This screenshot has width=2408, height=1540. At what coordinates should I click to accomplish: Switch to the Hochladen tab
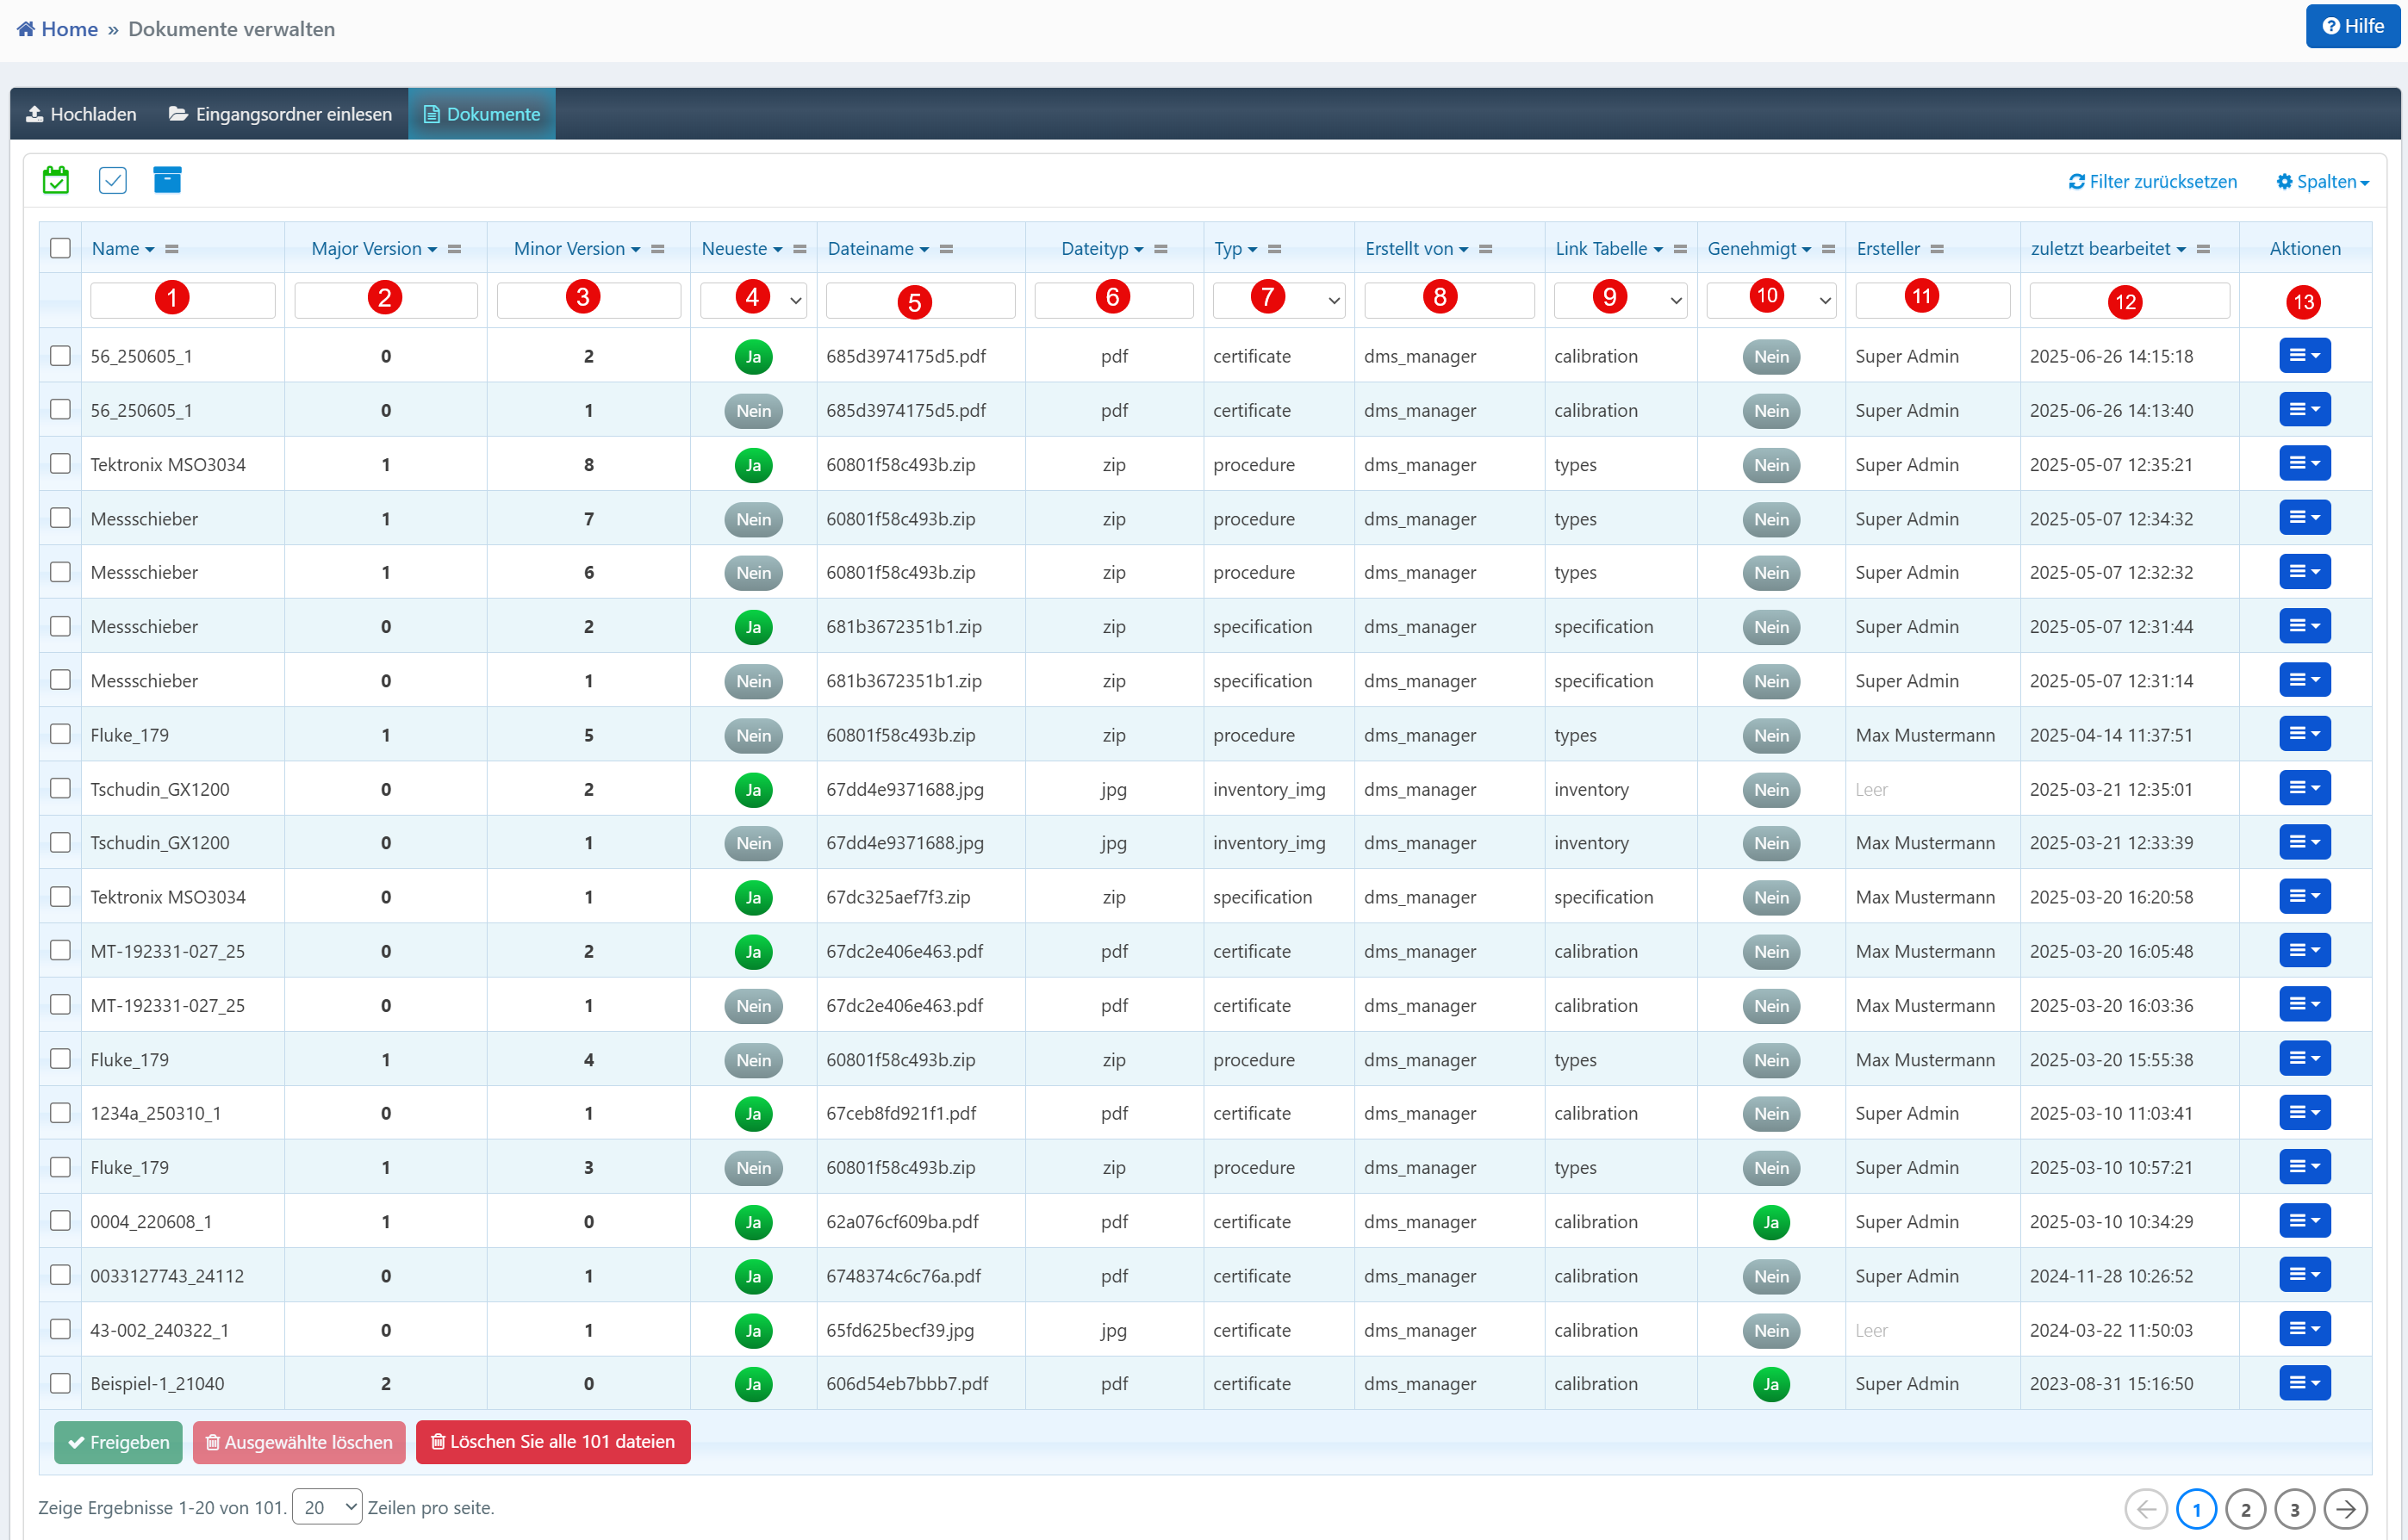tap(82, 114)
